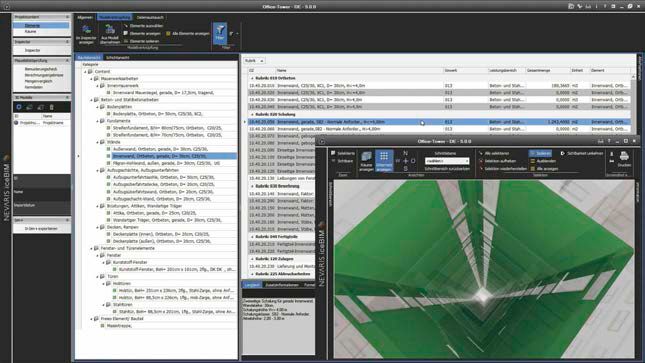This screenshot has width=645, height=363.
Task: Click the second icon in the 3D Modelle toolbar
Action: (x=30, y=107)
